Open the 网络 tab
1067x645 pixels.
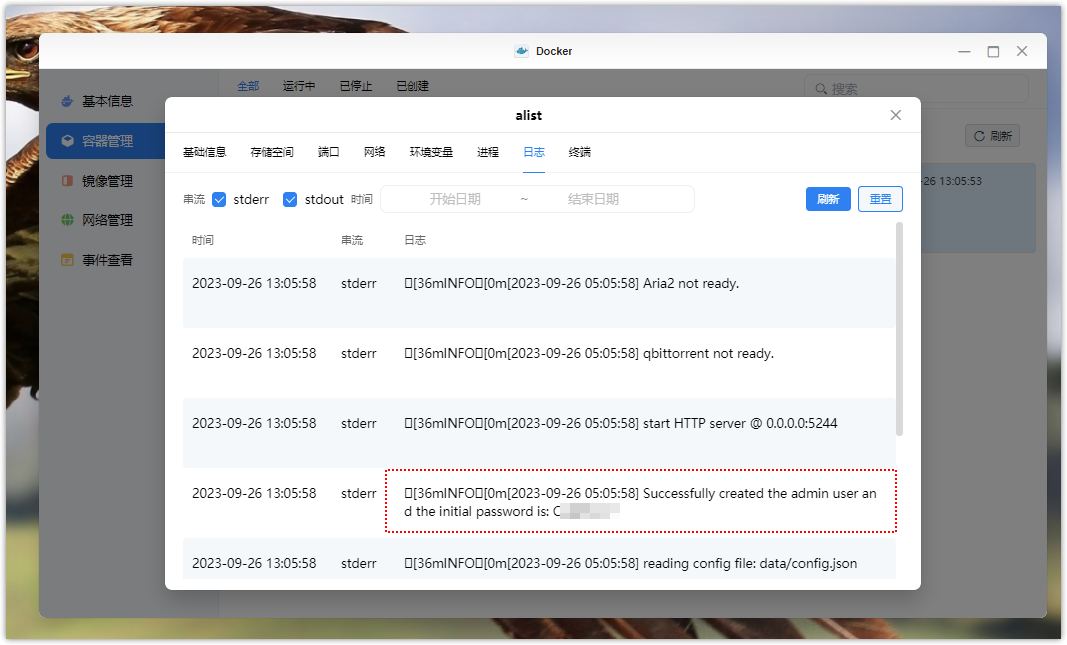pos(374,152)
